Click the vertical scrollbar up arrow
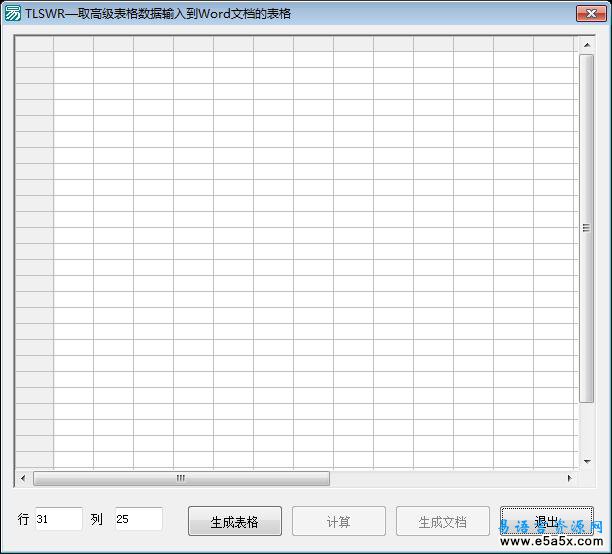The width and height of the screenshot is (612, 554). click(587, 45)
